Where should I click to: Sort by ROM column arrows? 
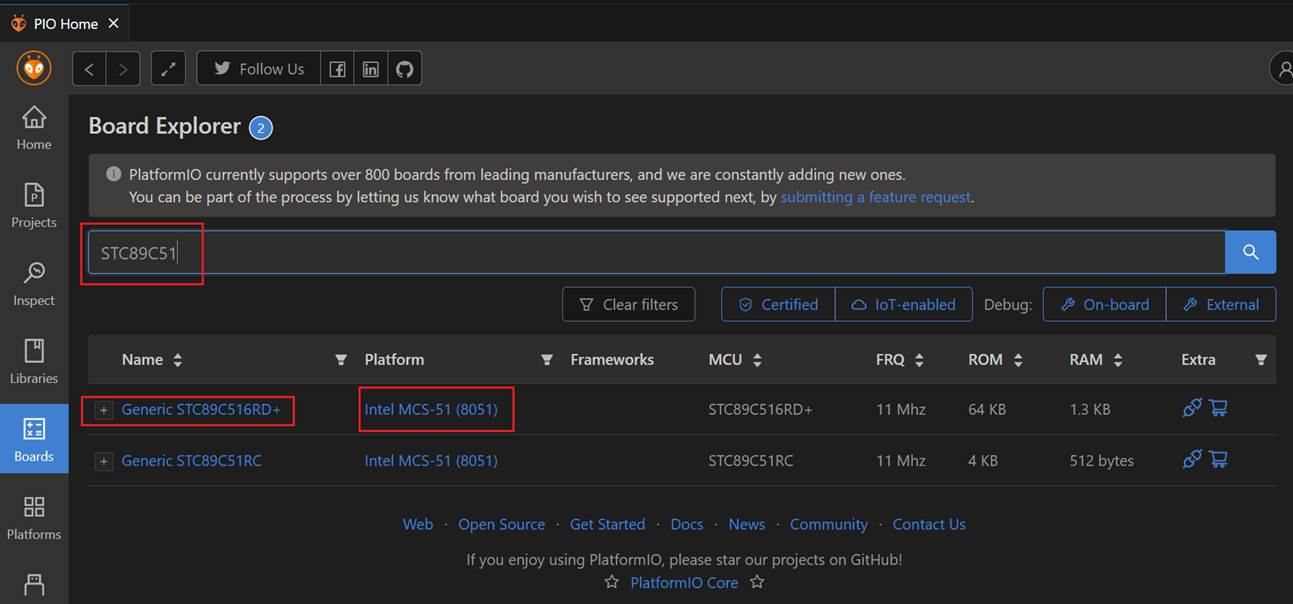pyautogui.click(x=1017, y=360)
